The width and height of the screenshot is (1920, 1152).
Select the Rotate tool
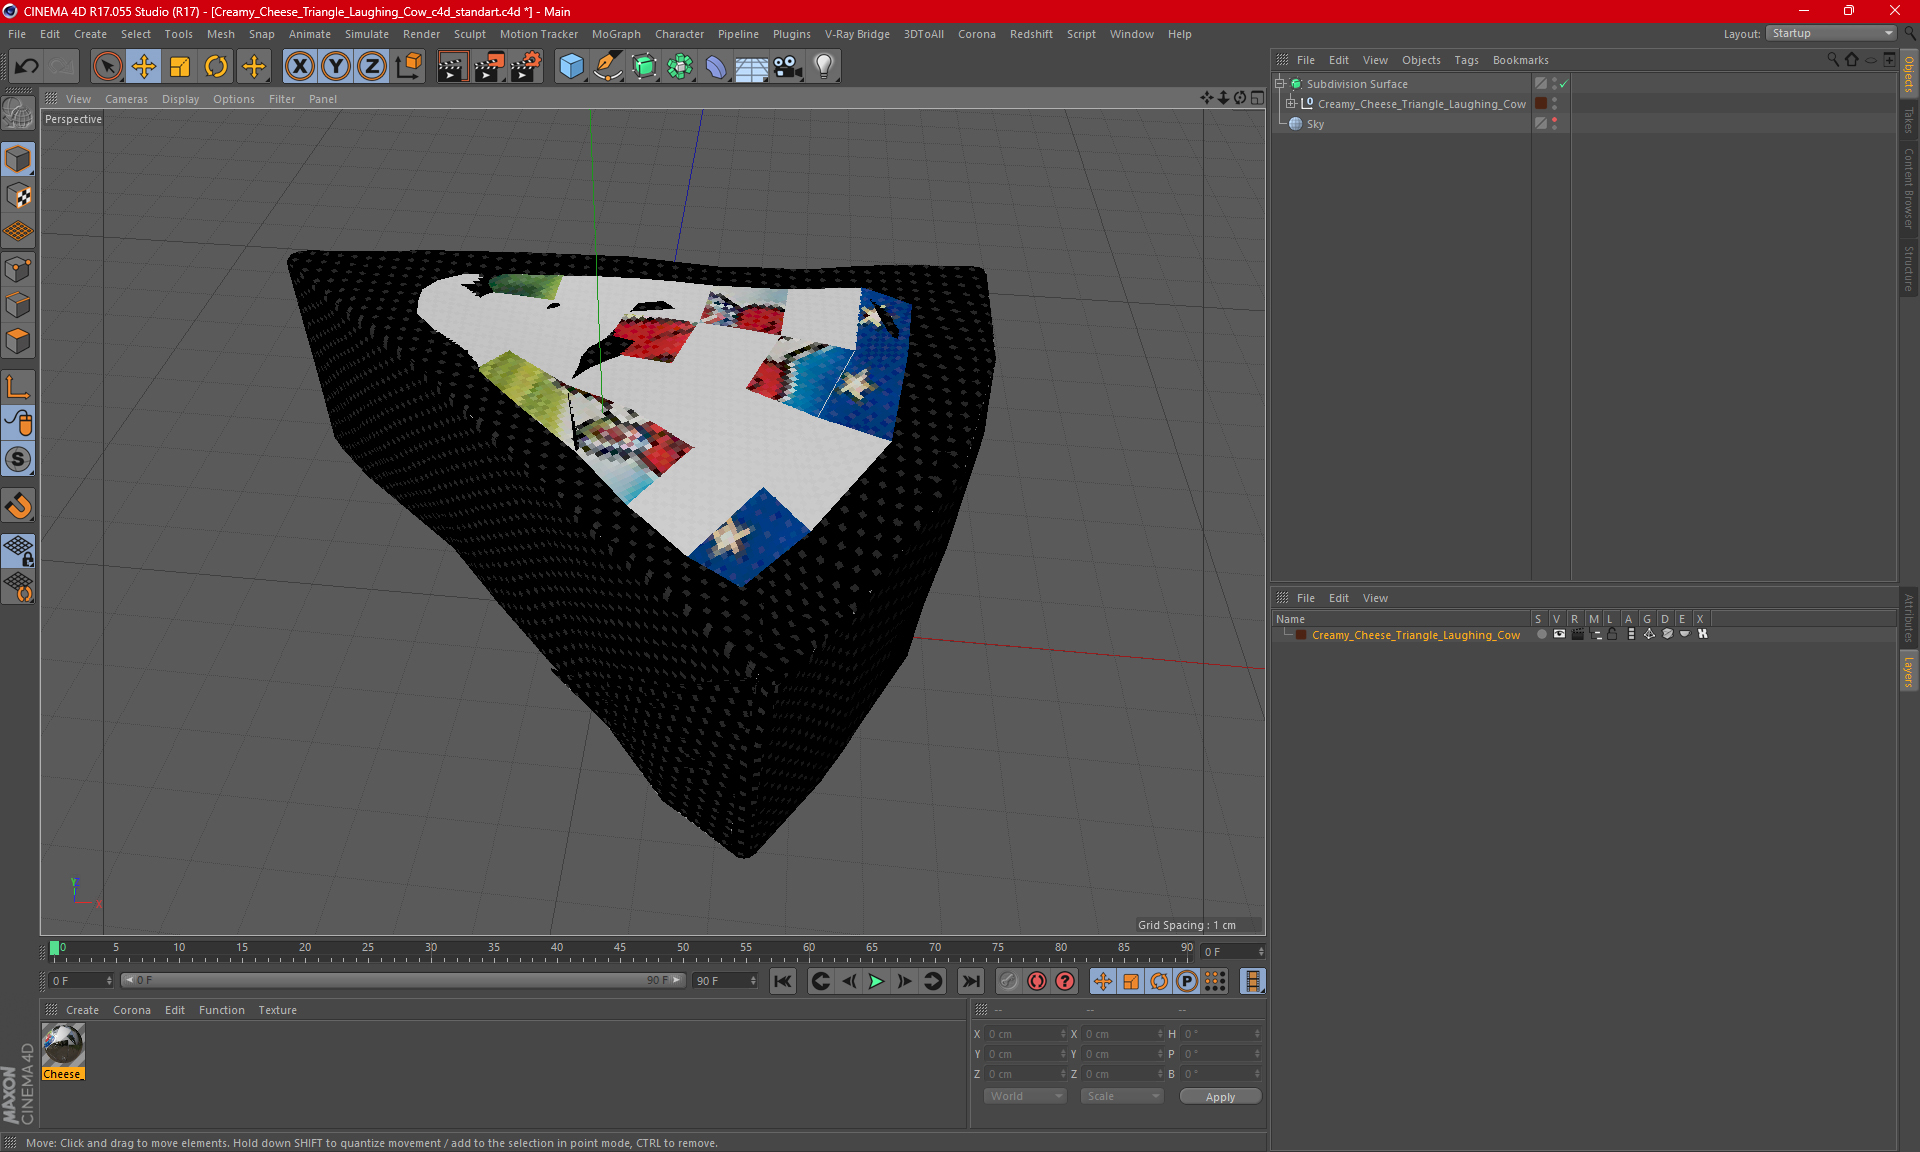[216, 67]
